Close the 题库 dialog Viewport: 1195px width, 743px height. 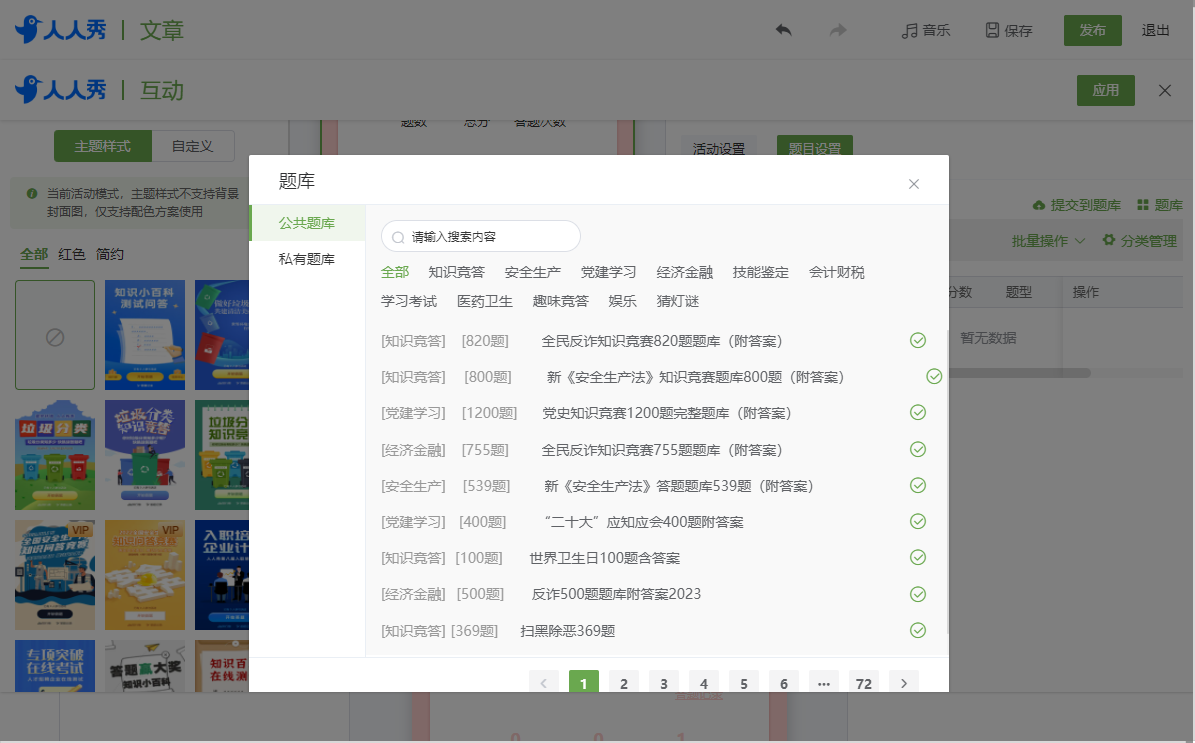tap(914, 184)
